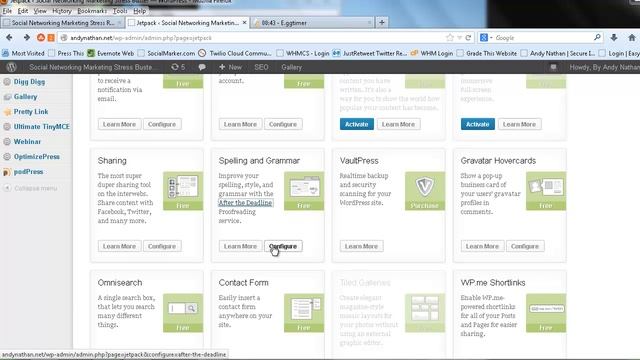Click the reload page icon

coord(468,38)
